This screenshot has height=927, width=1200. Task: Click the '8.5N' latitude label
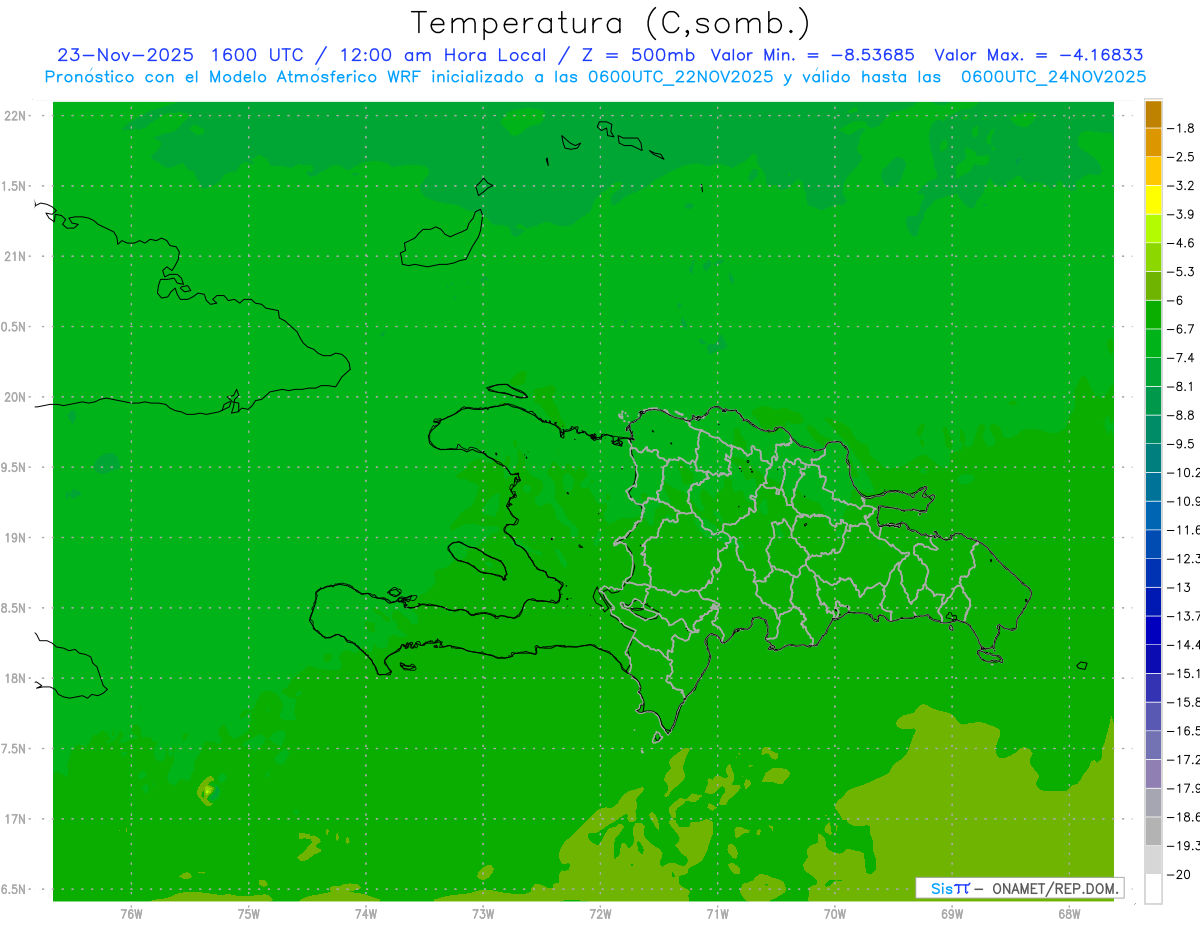pos(14,608)
